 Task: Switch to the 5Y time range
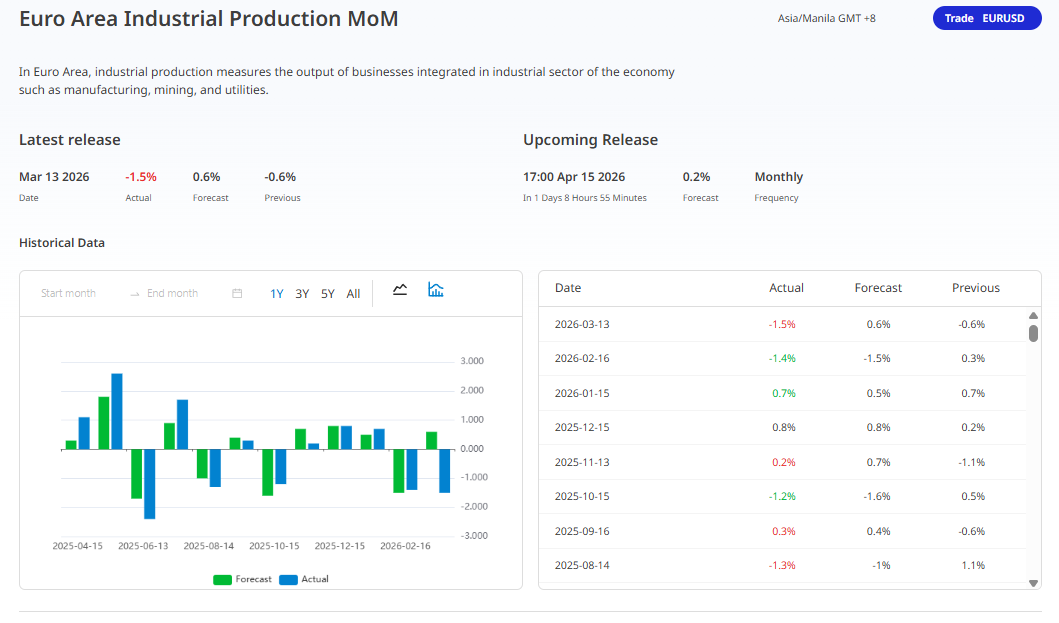[x=328, y=294]
